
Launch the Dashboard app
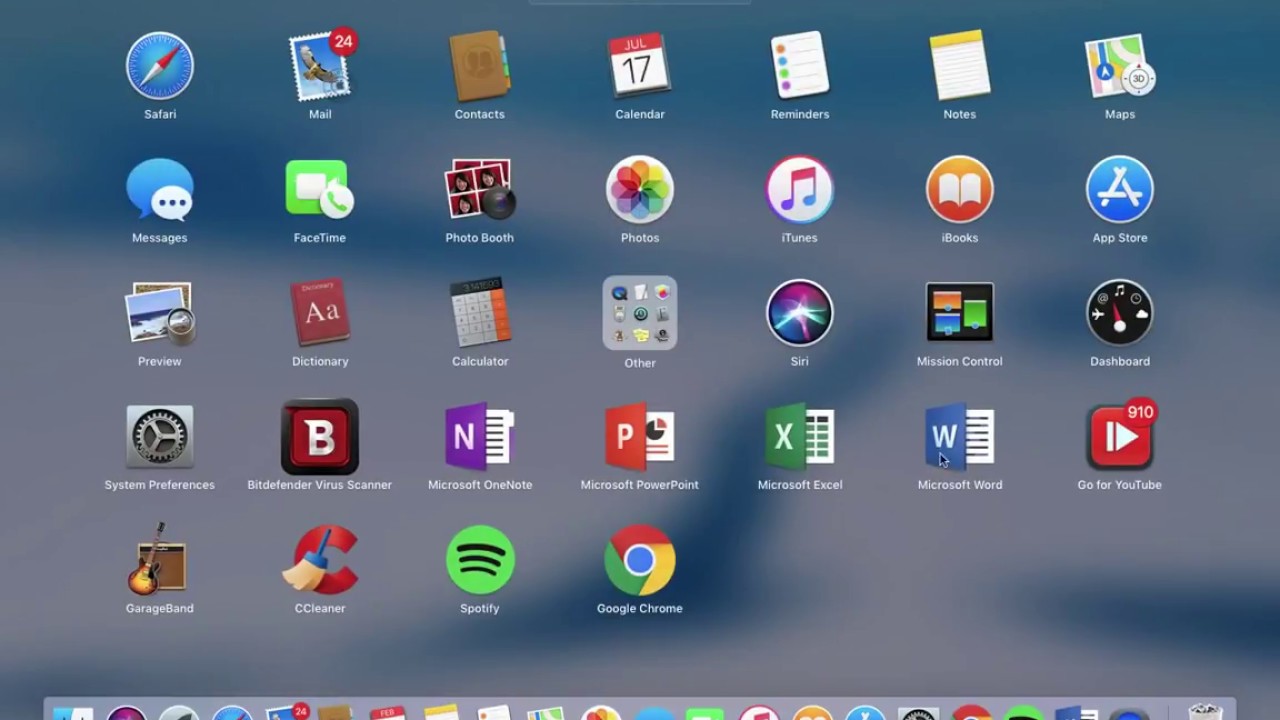1120,314
